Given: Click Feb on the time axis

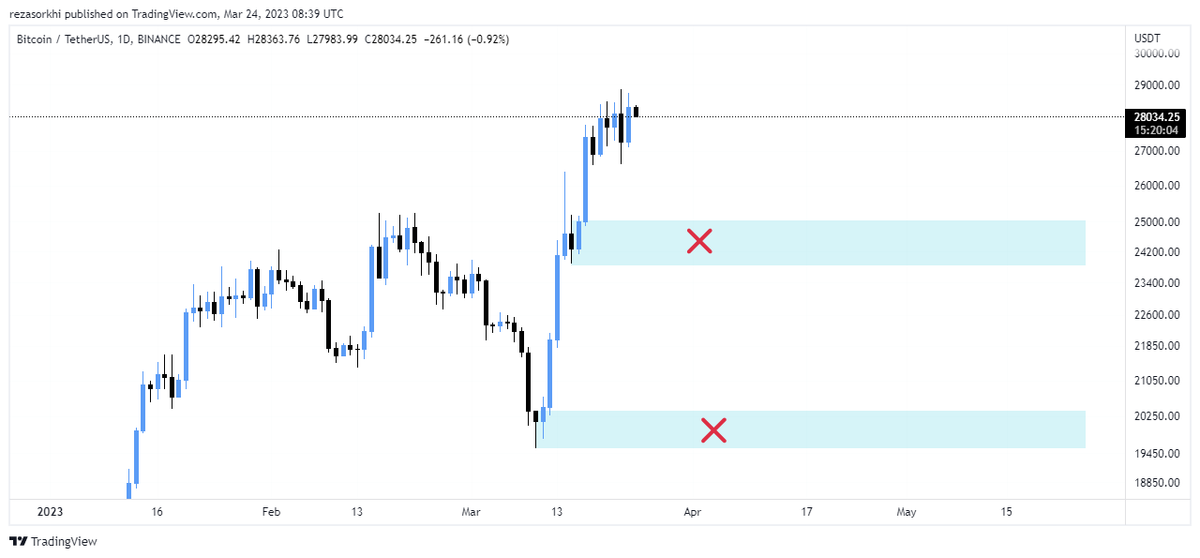Looking at the screenshot, I should (271, 511).
